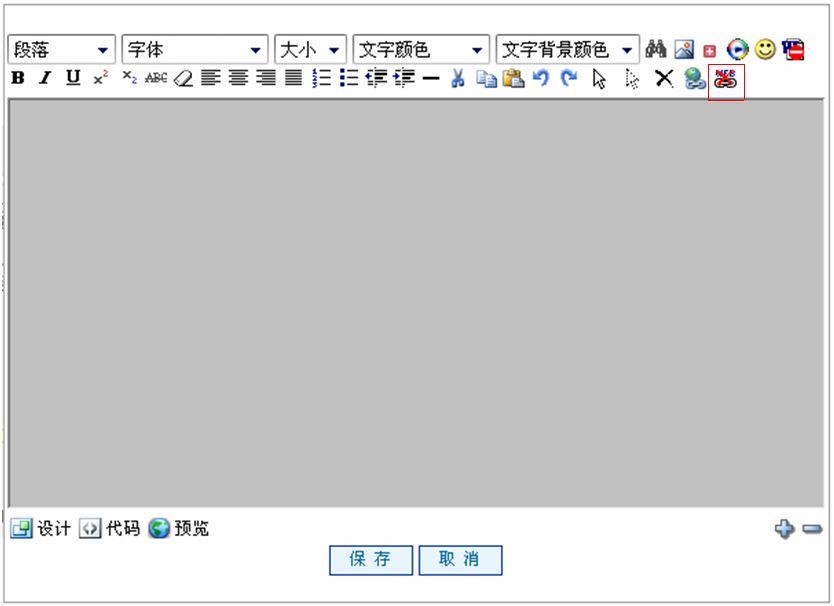This screenshot has height=606, width=834.
Task: Click the plus icon to enlarge editor
Action: pos(785,529)
